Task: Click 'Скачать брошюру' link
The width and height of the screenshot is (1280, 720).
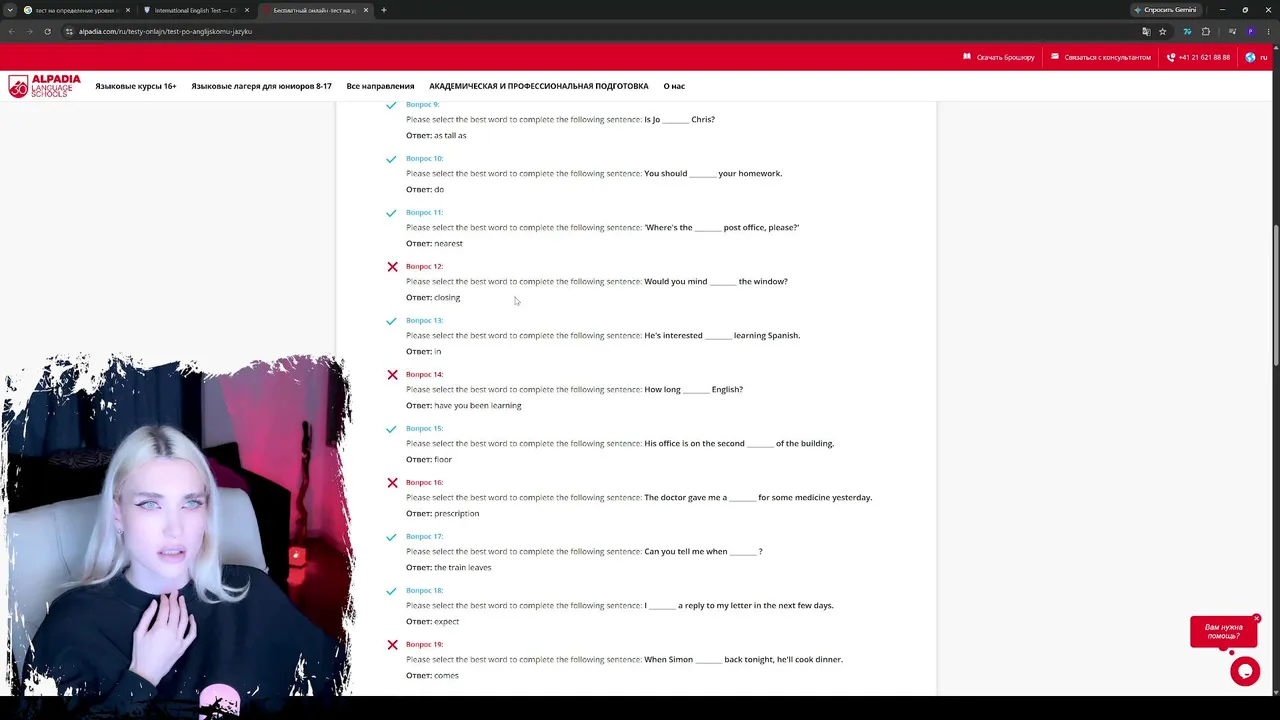Action: 999,57
